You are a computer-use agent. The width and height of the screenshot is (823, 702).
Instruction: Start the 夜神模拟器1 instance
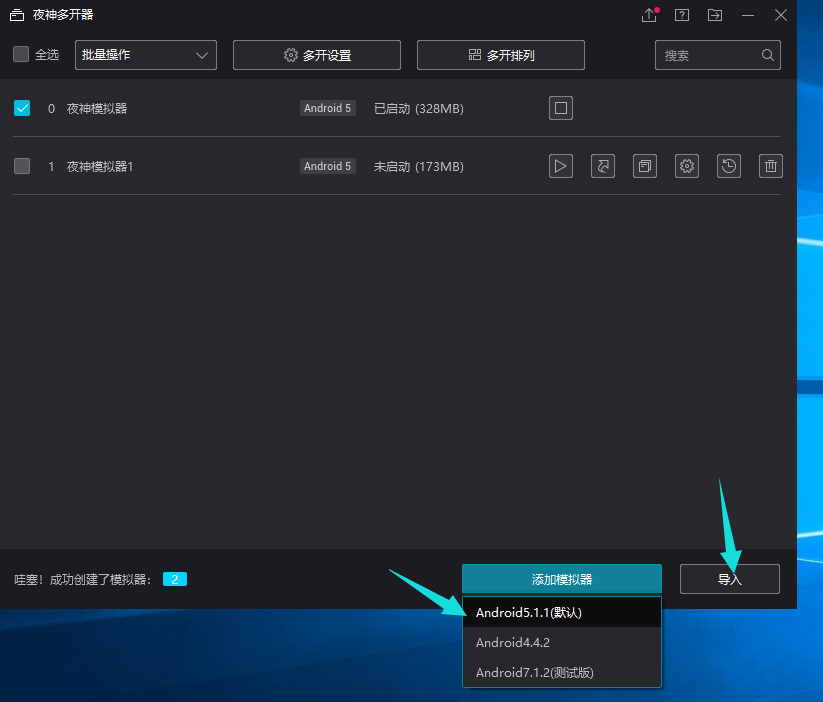click(x=561, y=166)
